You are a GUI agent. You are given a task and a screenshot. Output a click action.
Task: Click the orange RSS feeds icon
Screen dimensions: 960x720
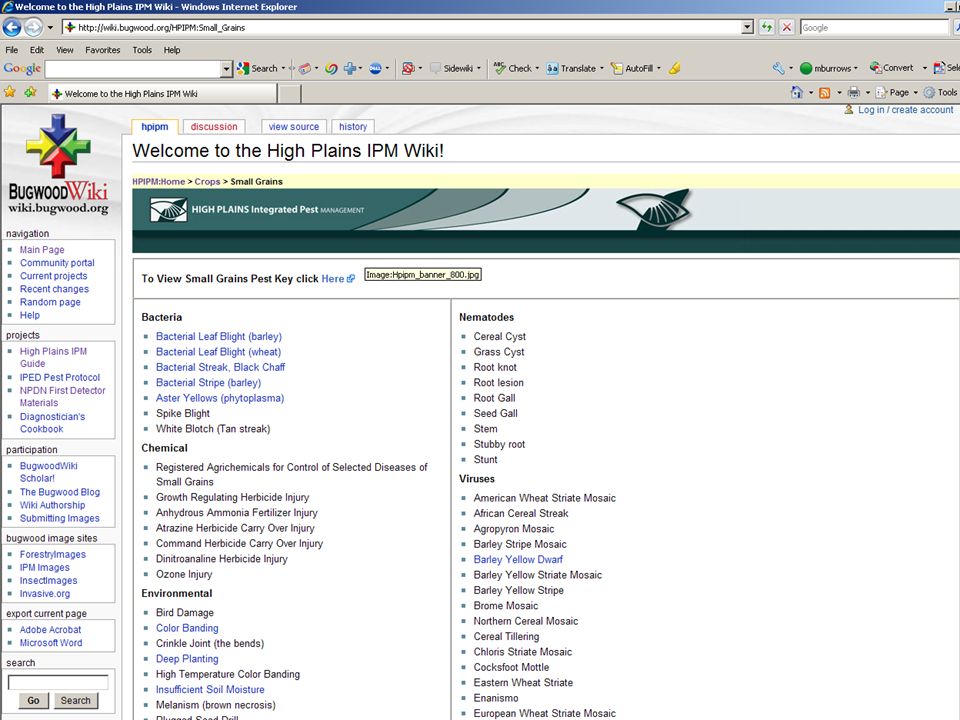click(x=825, y=92)
